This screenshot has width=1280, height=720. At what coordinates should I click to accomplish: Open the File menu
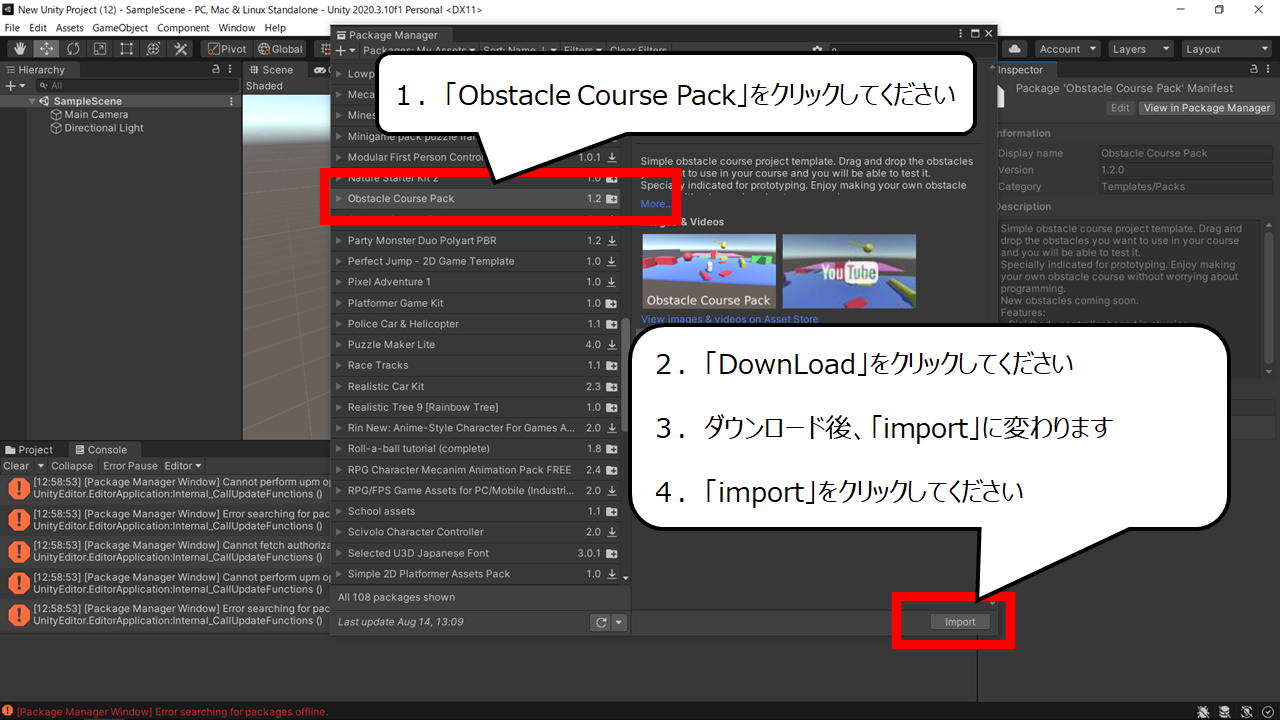(12, 28)
